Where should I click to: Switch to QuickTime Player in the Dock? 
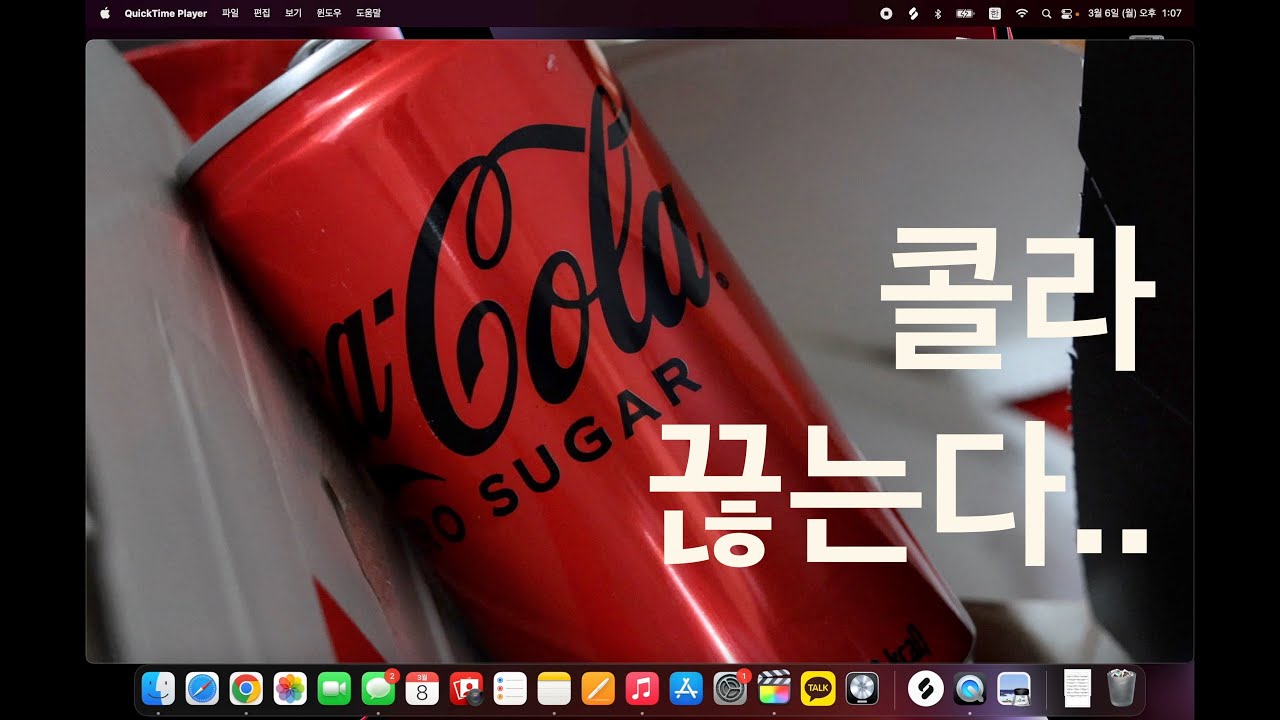pos(969,688)
